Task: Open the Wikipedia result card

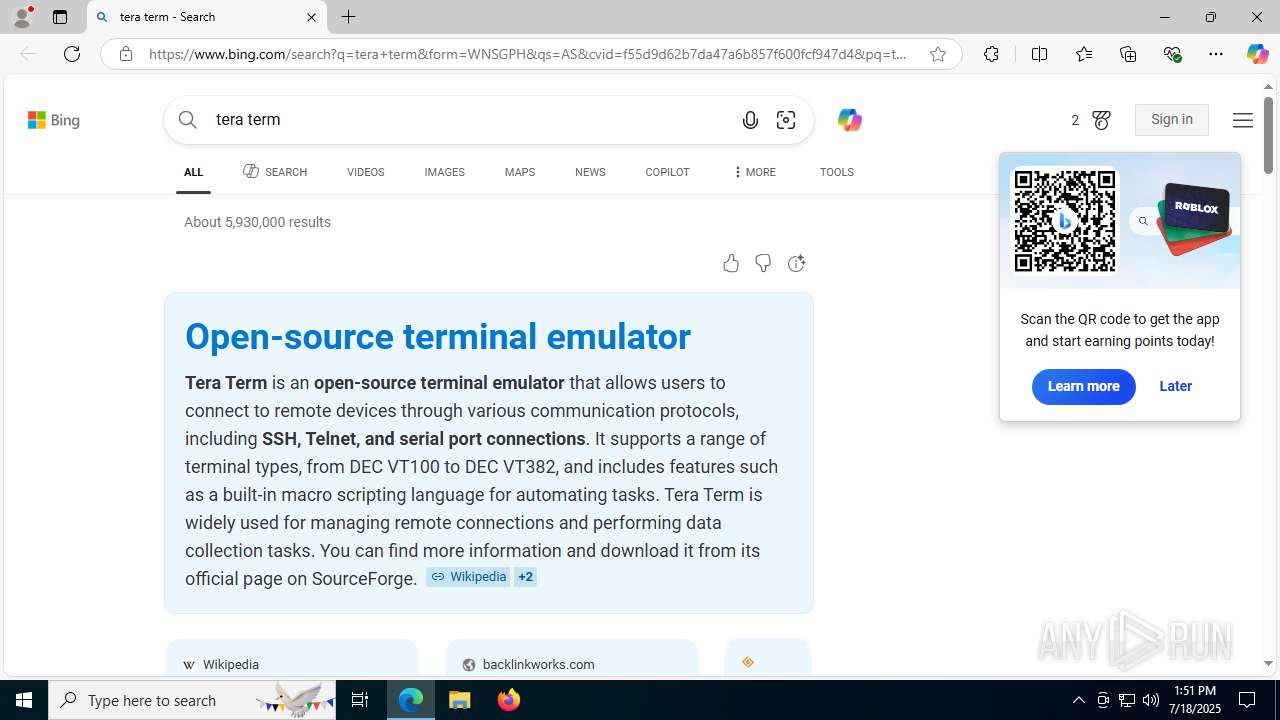Action: pyautogui.click(x=291, y=659)
